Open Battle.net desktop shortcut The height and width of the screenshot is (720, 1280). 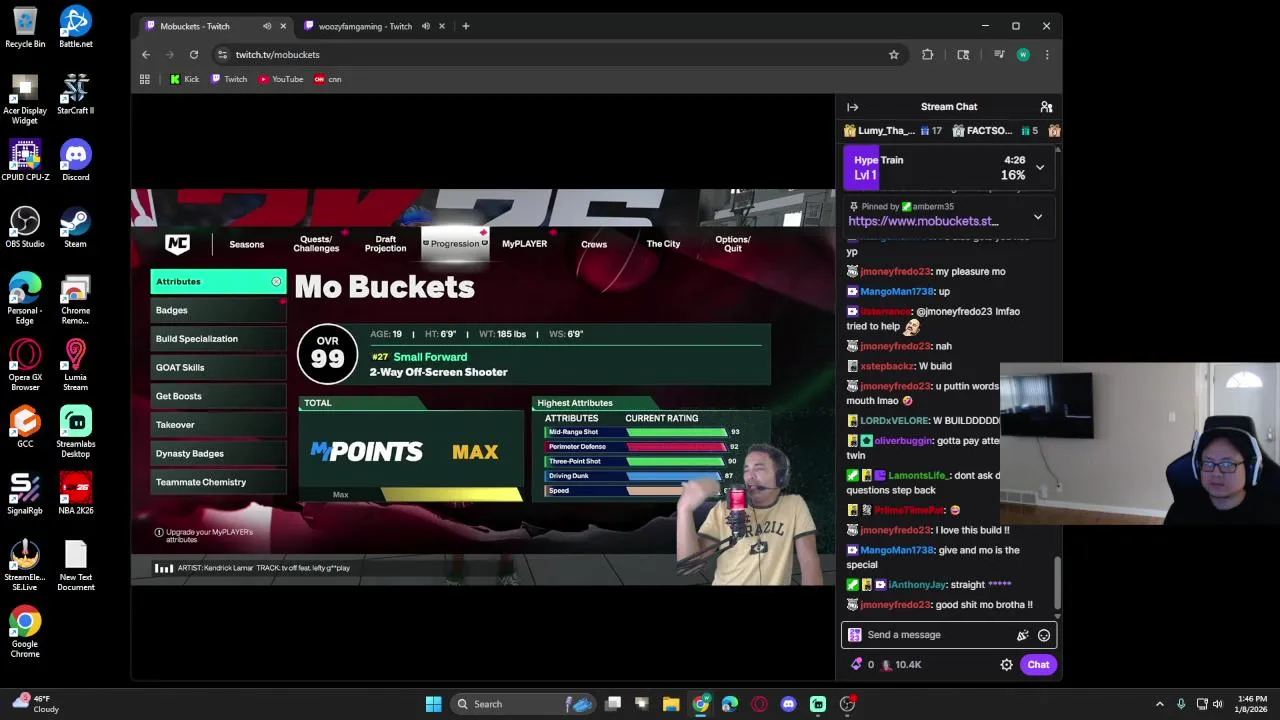tap(75, 28)
